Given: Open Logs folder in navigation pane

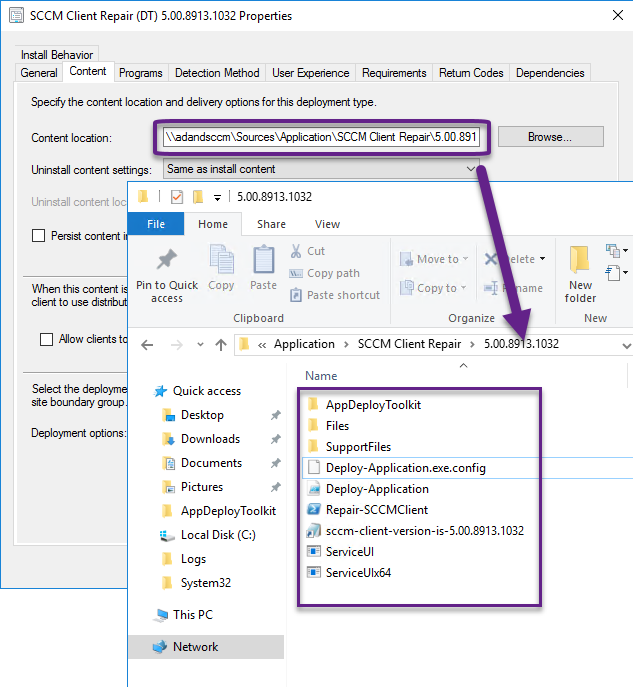Looking at the screenshot, I should pyautogui.click(x=184, y=559).
